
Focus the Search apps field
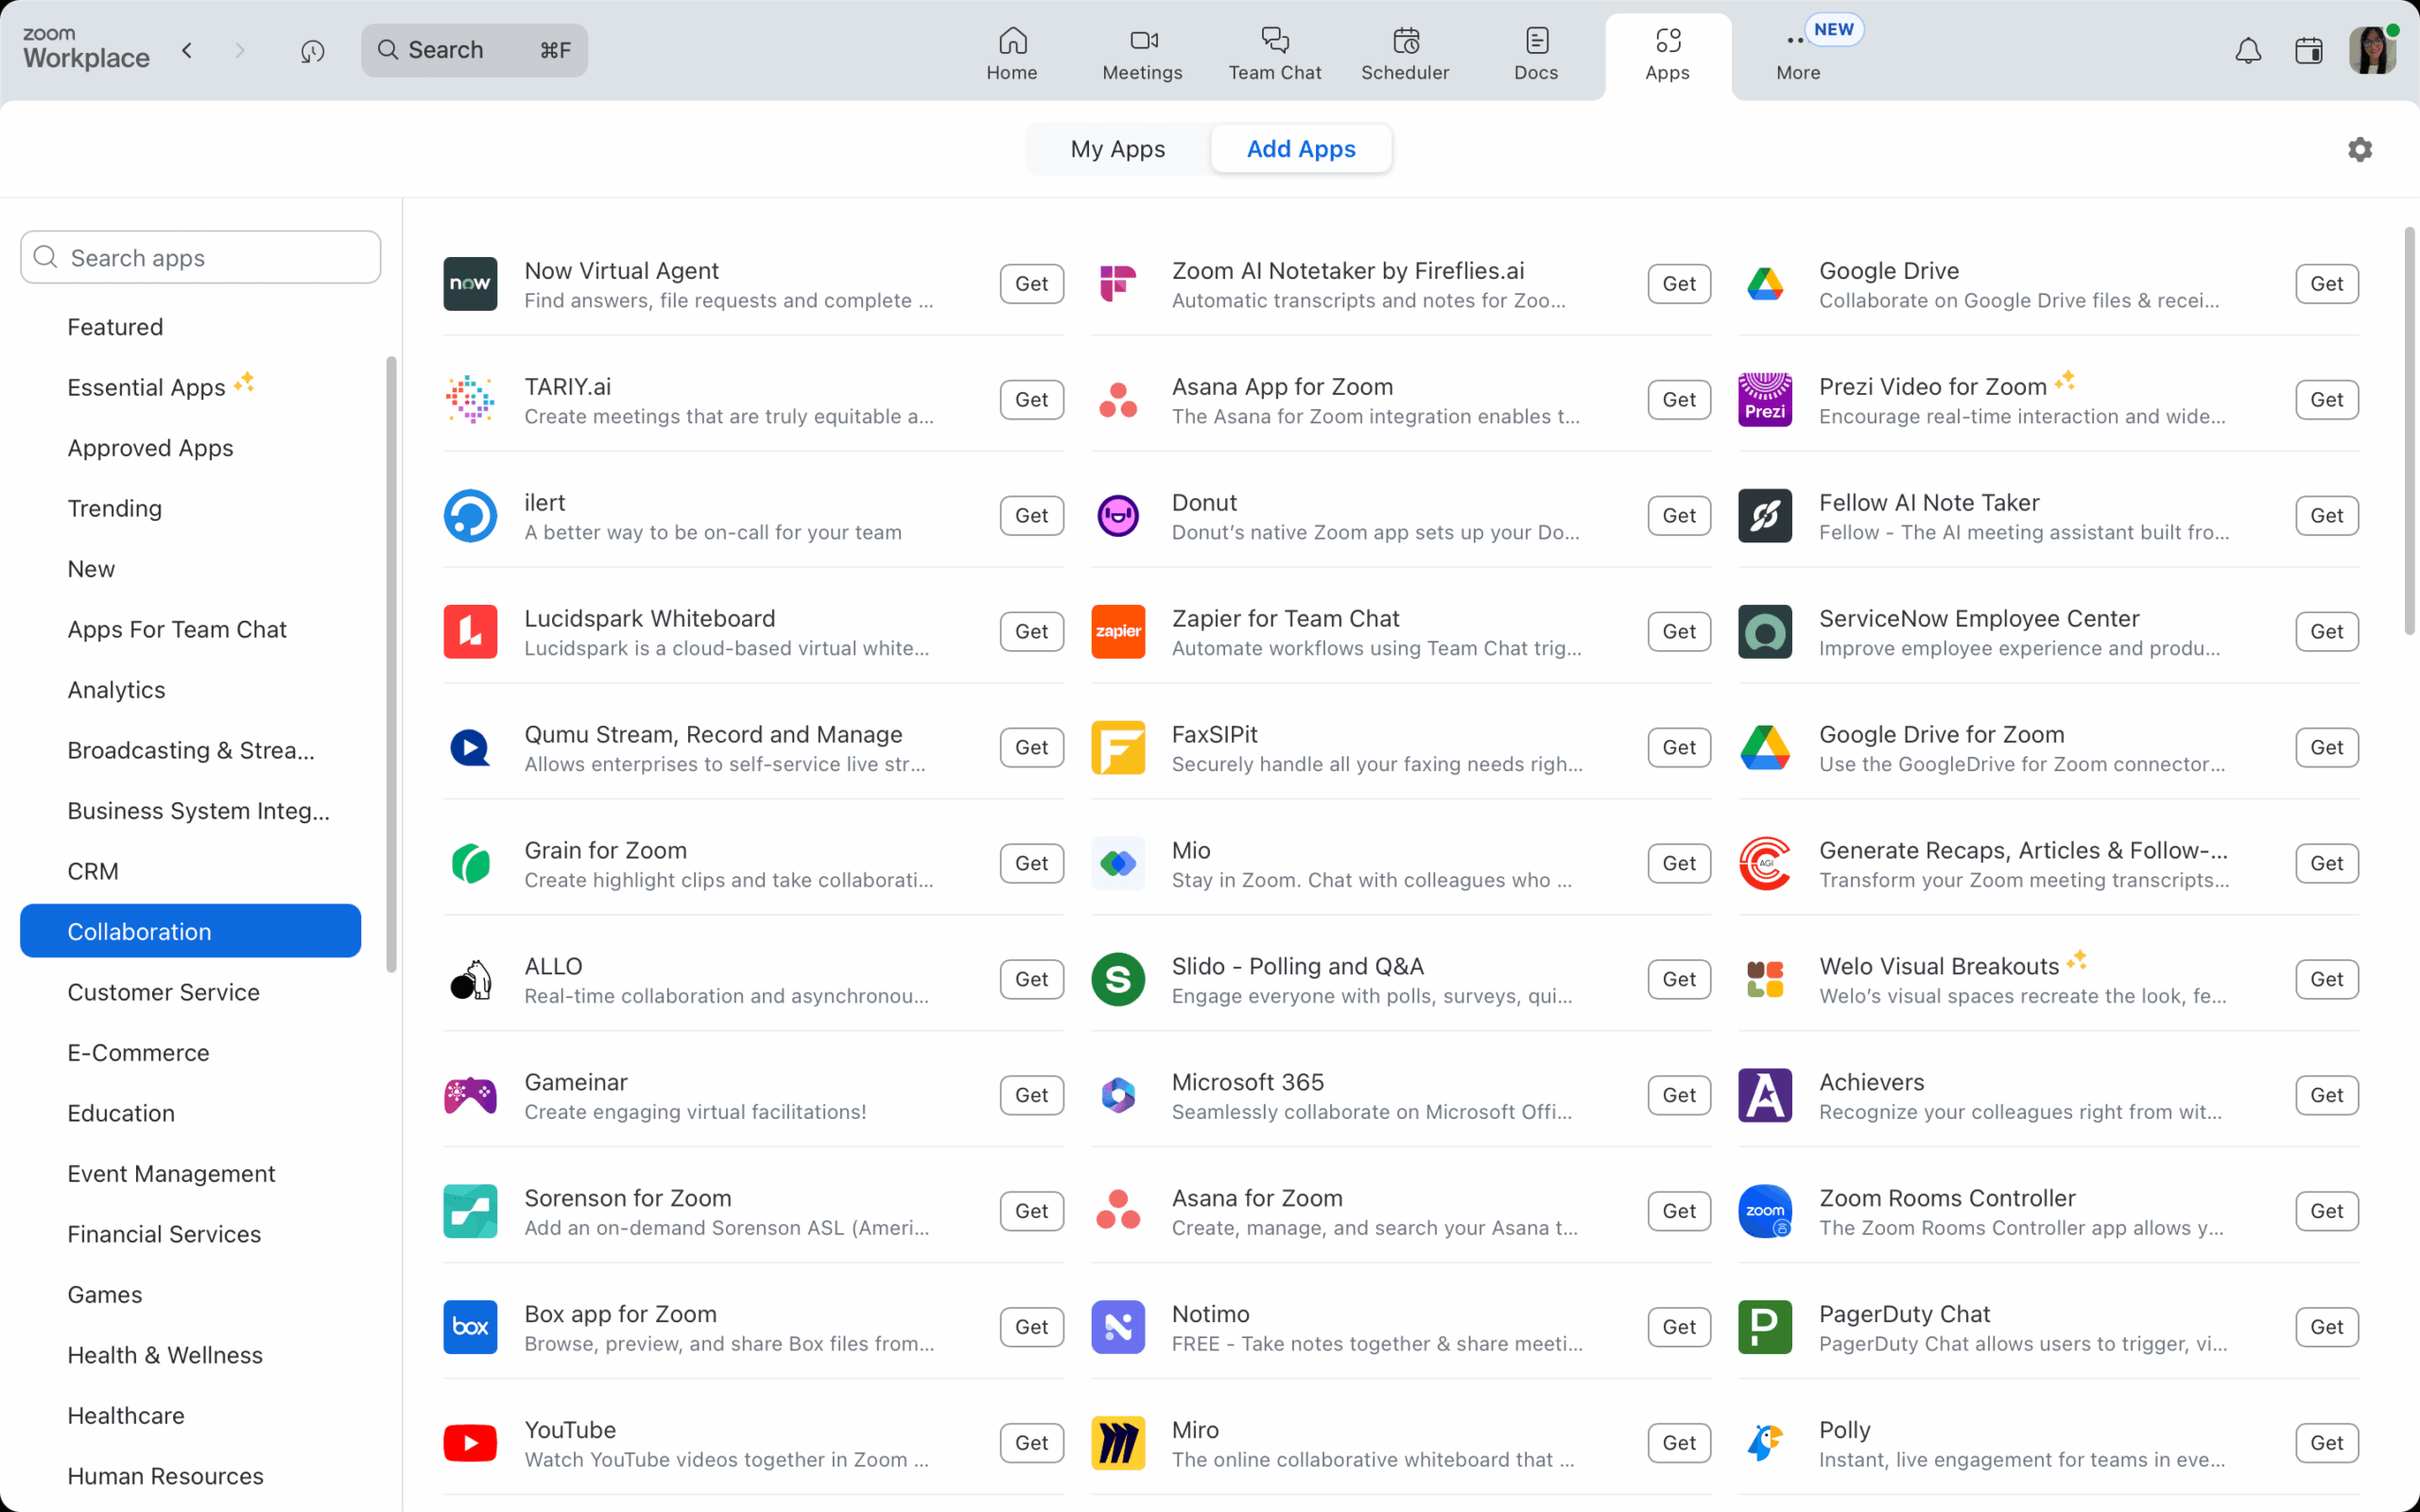200,258
